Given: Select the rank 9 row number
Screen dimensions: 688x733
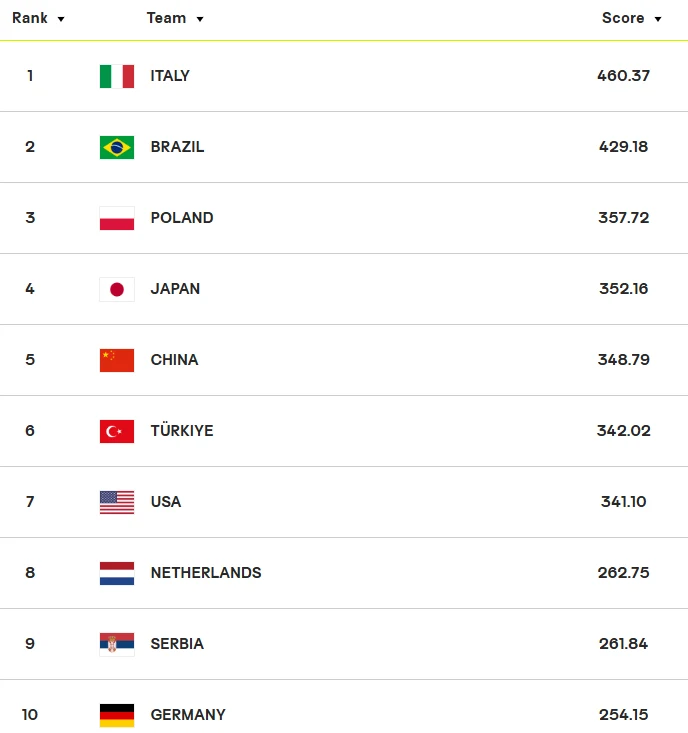Looking at the screenshot, I should 30,644.
